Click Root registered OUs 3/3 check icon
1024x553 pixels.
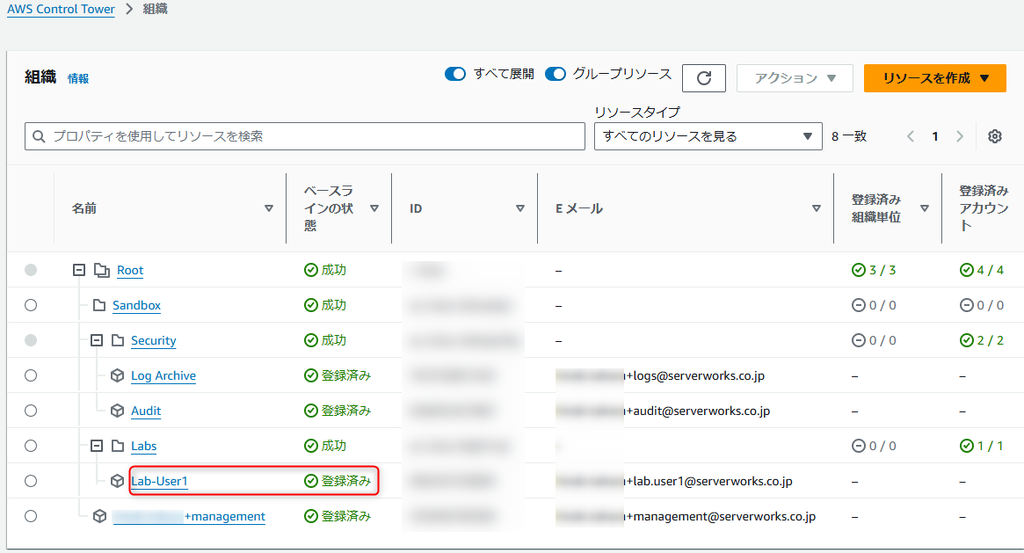[x=858, y=270]
